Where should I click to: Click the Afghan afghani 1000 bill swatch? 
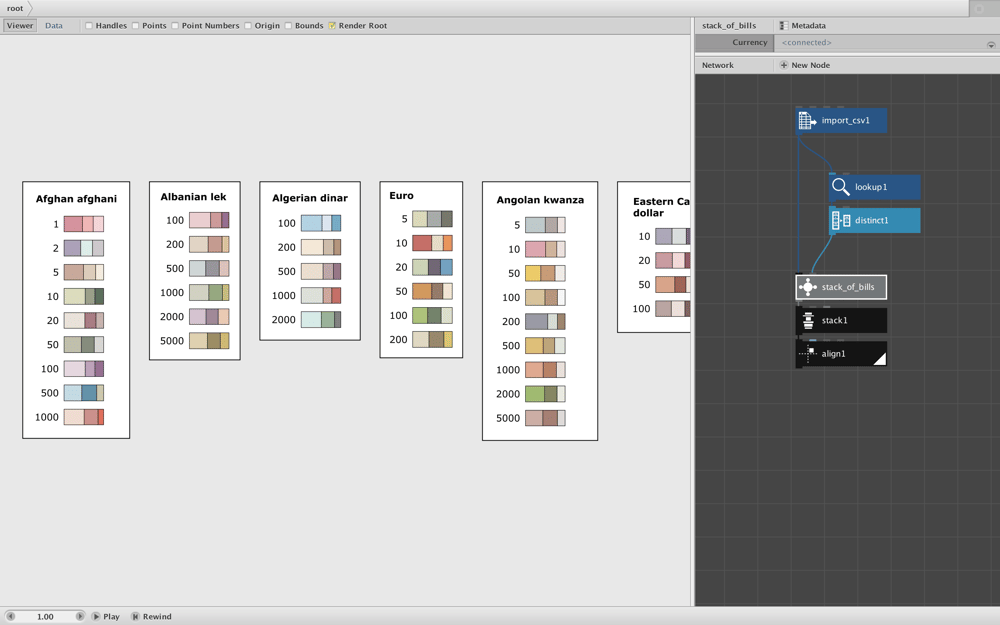[x=84, y=417]
